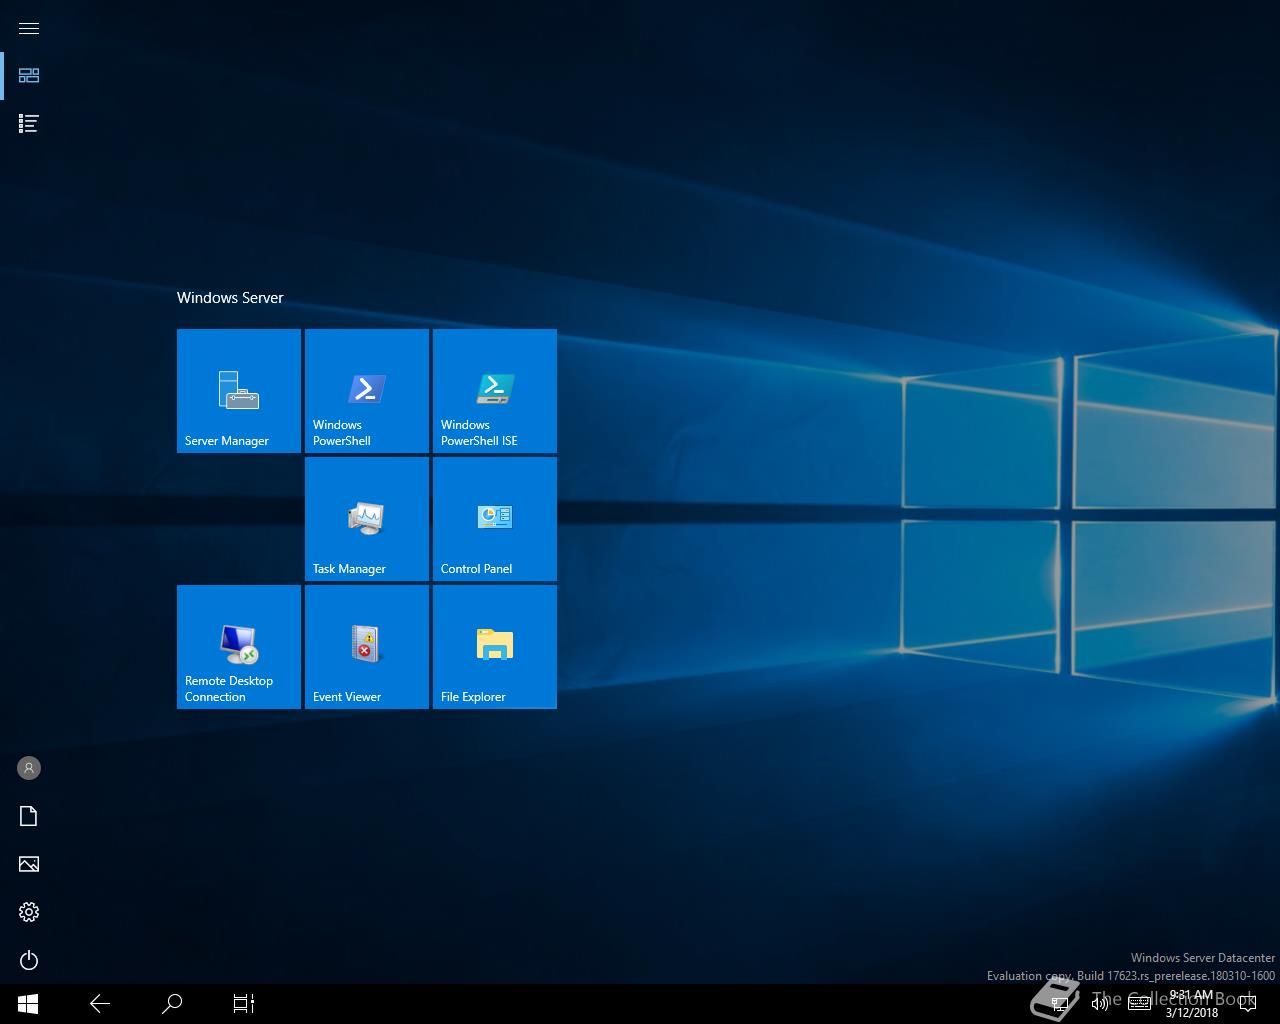The width and height of the screenshot is (1280, 1024).
Task: Open the Server Manager tile
Action: [238, 390]
